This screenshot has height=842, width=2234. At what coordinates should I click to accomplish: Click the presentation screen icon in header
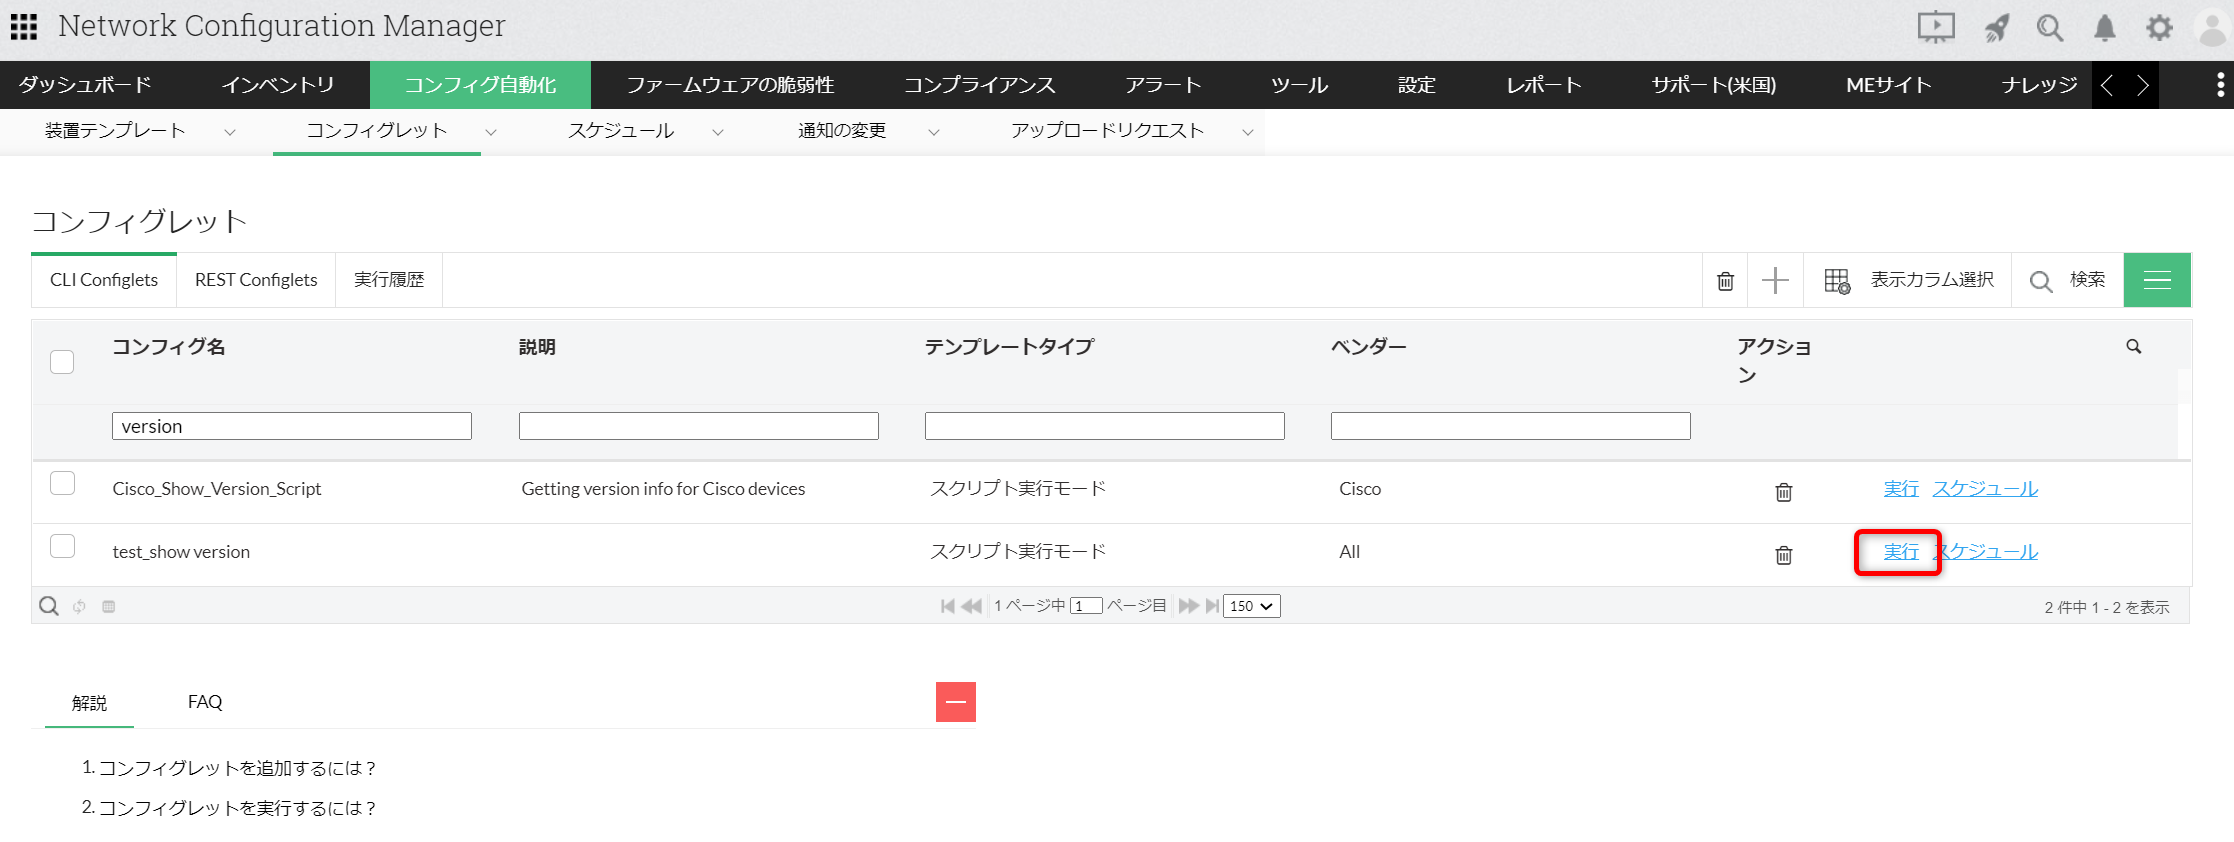[x=1936, y=27]
